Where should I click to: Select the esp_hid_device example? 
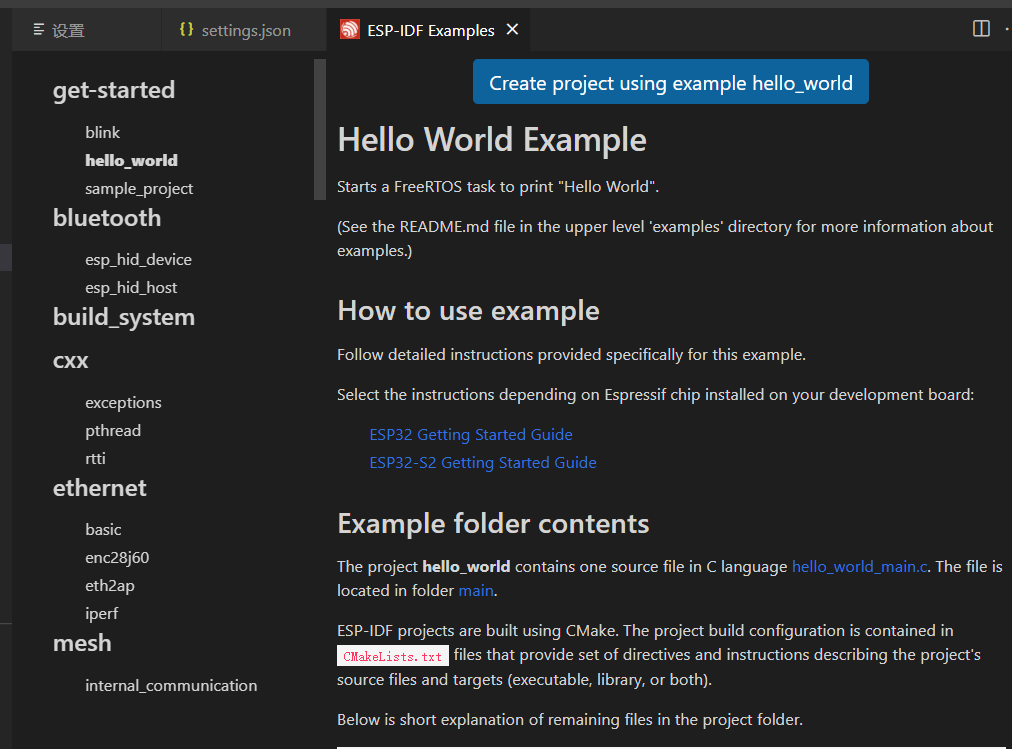(138, 259)
